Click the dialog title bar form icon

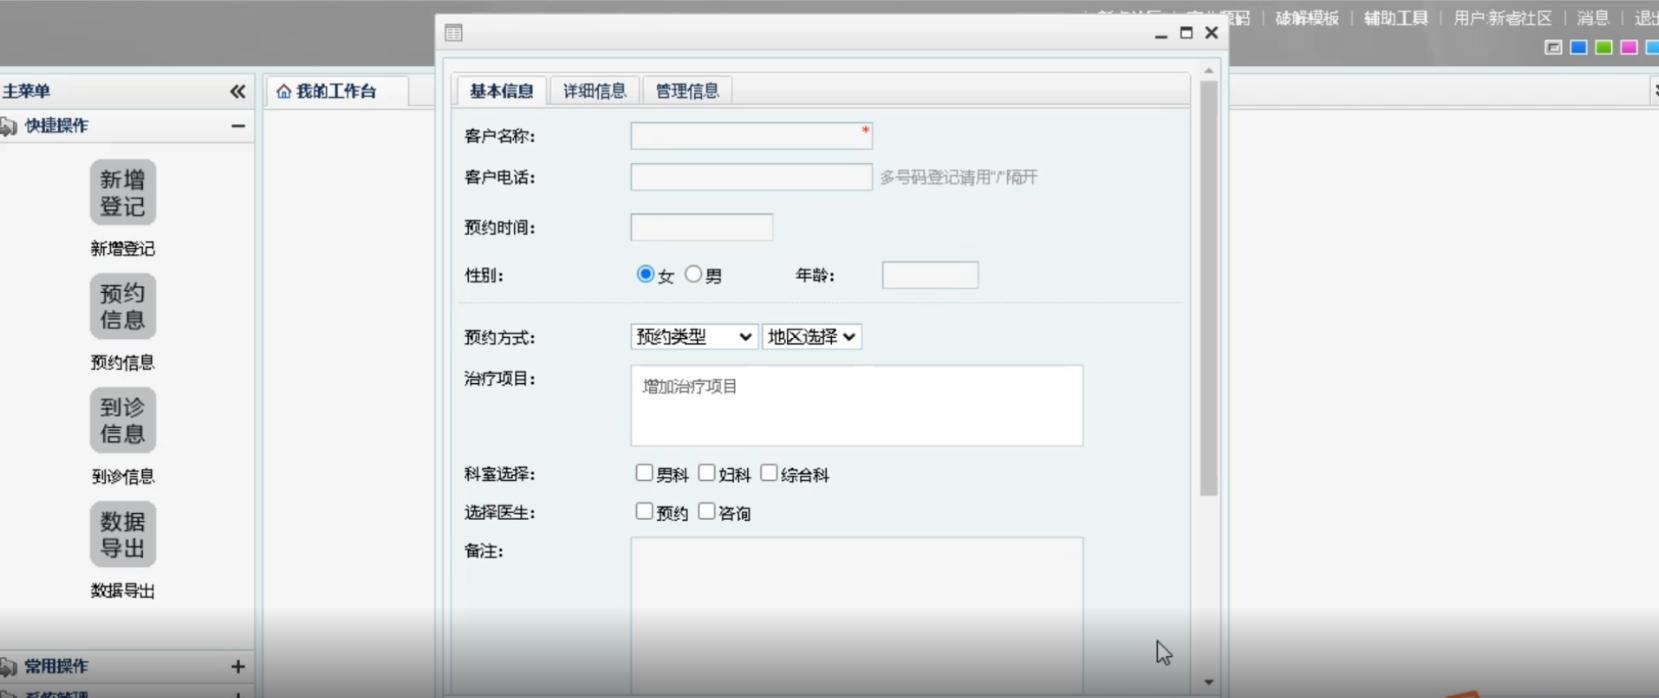(454, 33)
